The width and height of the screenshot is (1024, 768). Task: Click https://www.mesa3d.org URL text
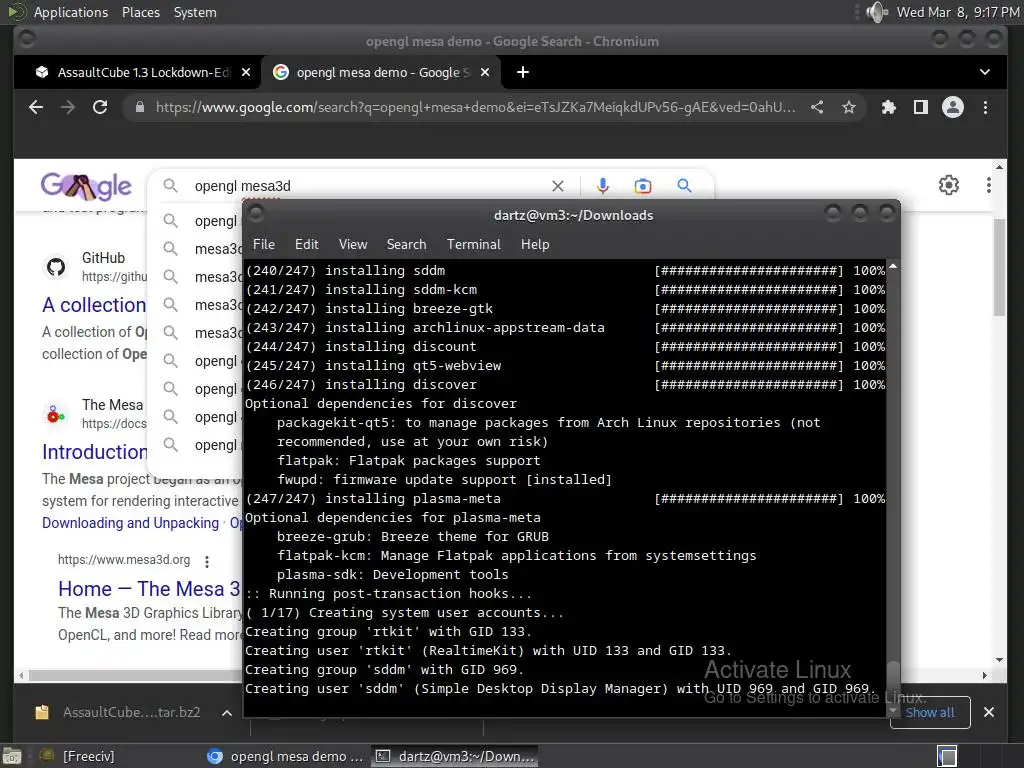coord(124,560)
